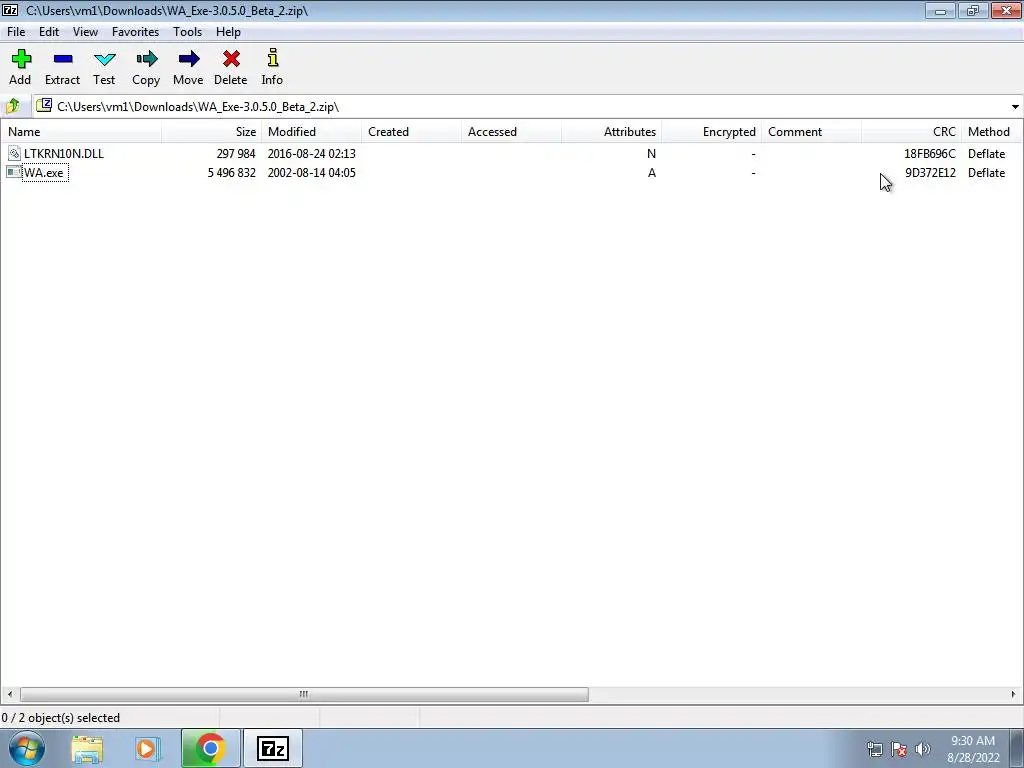Switch to Google Chrome in taskbar
Viewport: 1024px width, 768px height.
[210, 748]
